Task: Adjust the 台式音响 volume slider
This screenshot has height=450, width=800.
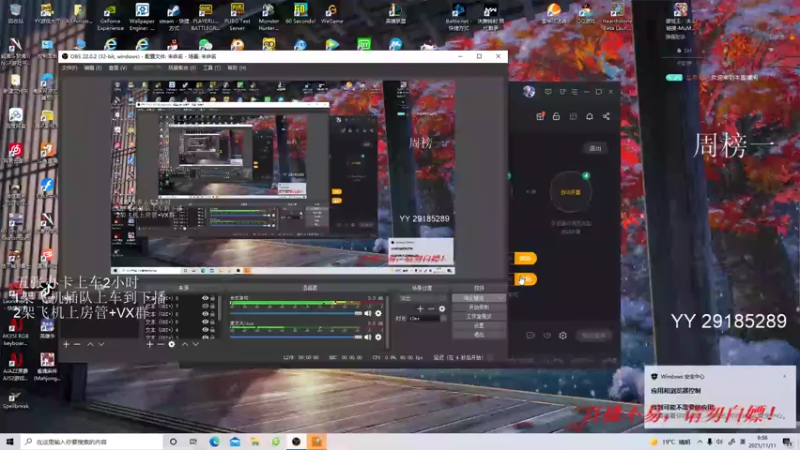Action: tap(296, 313)
